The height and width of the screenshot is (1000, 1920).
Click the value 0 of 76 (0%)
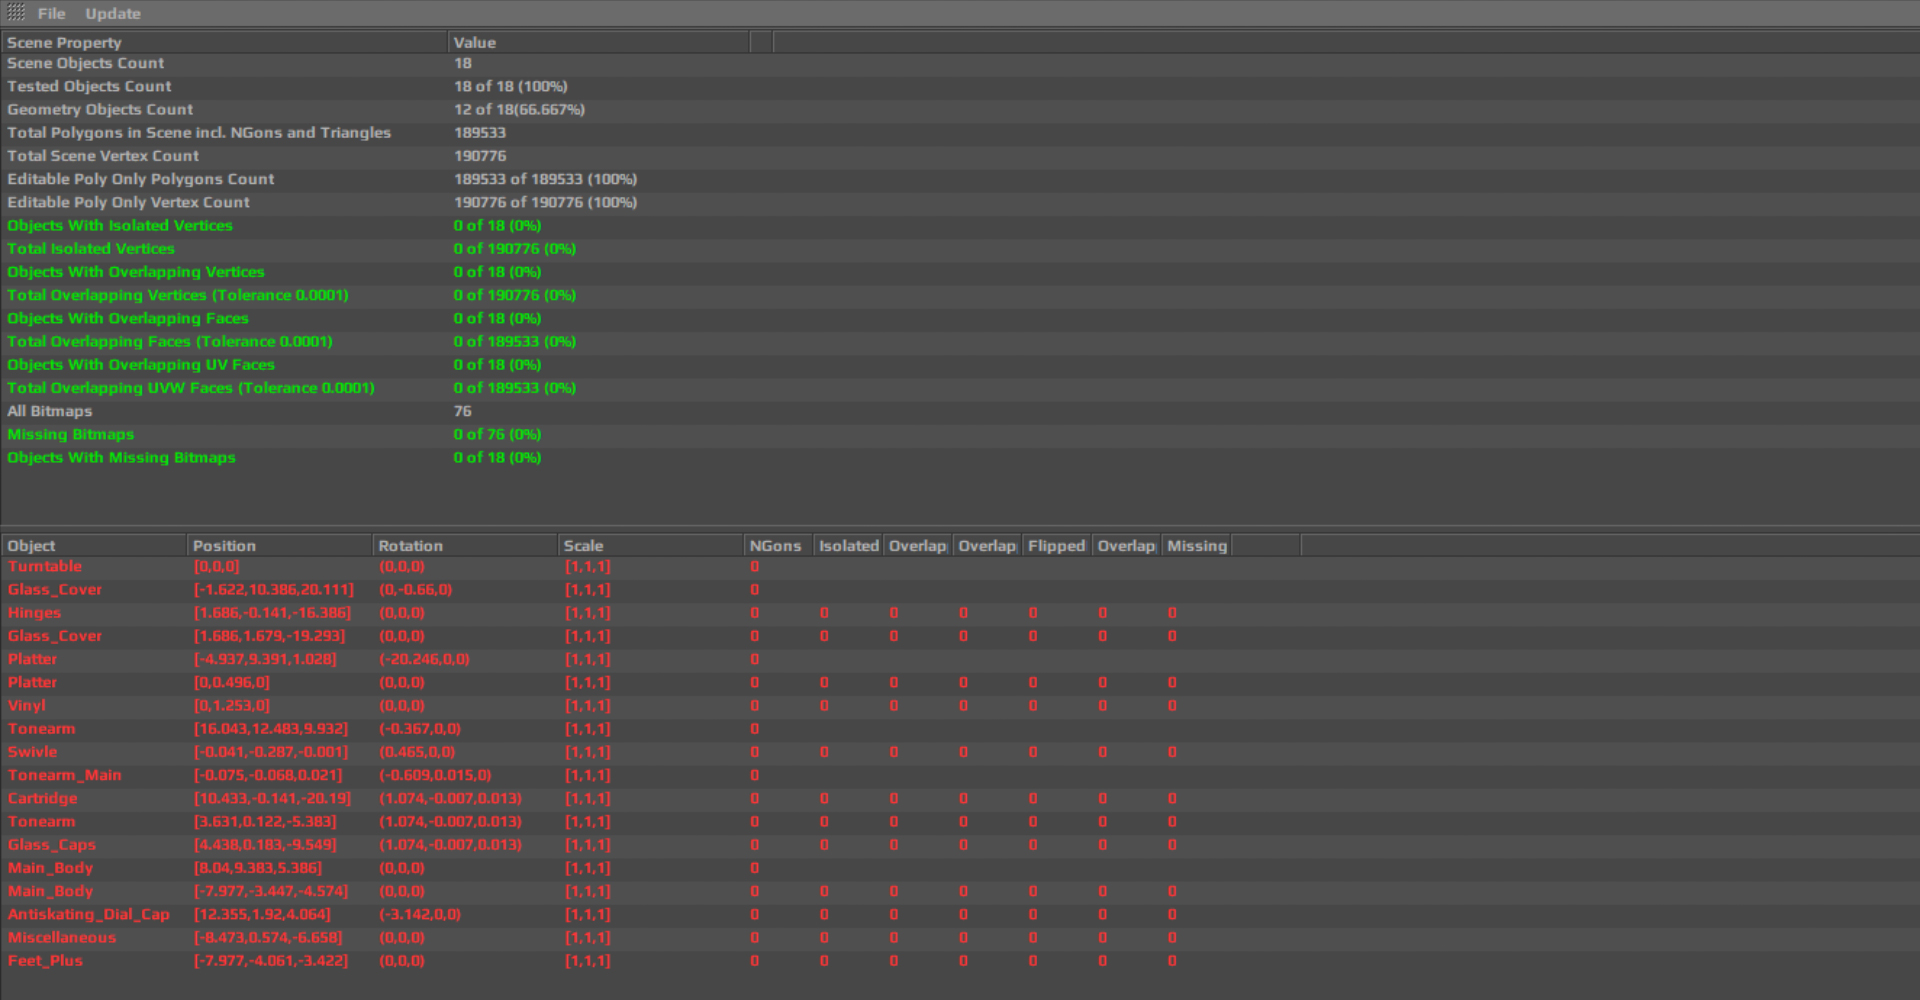point(497,434)
